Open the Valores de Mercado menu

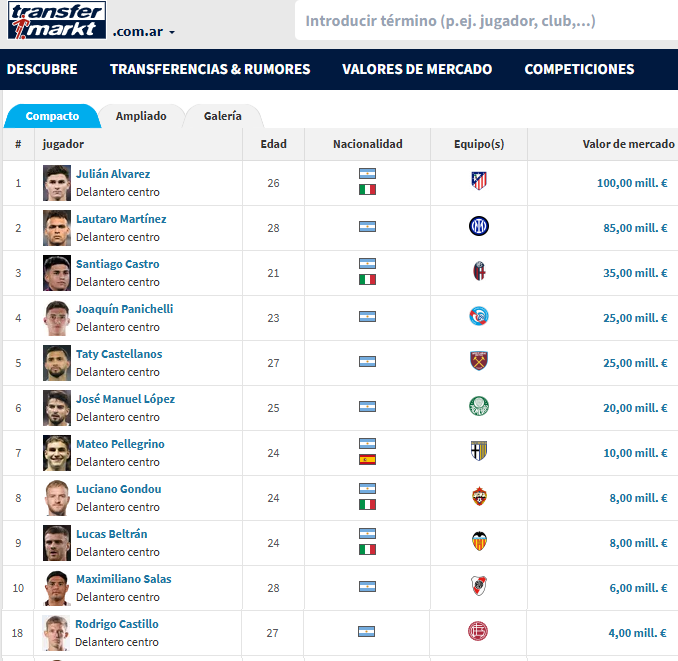pos(417,69)
